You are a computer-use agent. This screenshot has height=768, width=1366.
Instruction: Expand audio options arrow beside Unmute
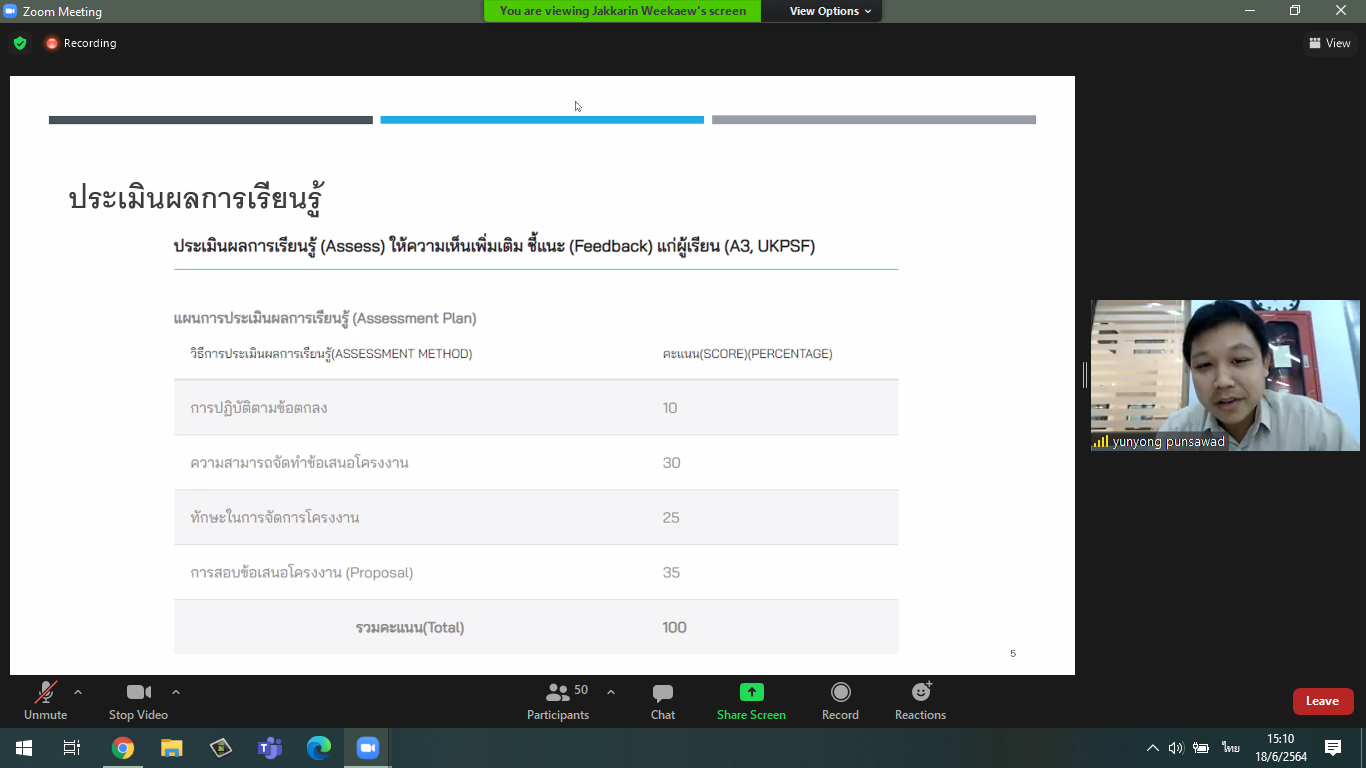click(78, 692)
